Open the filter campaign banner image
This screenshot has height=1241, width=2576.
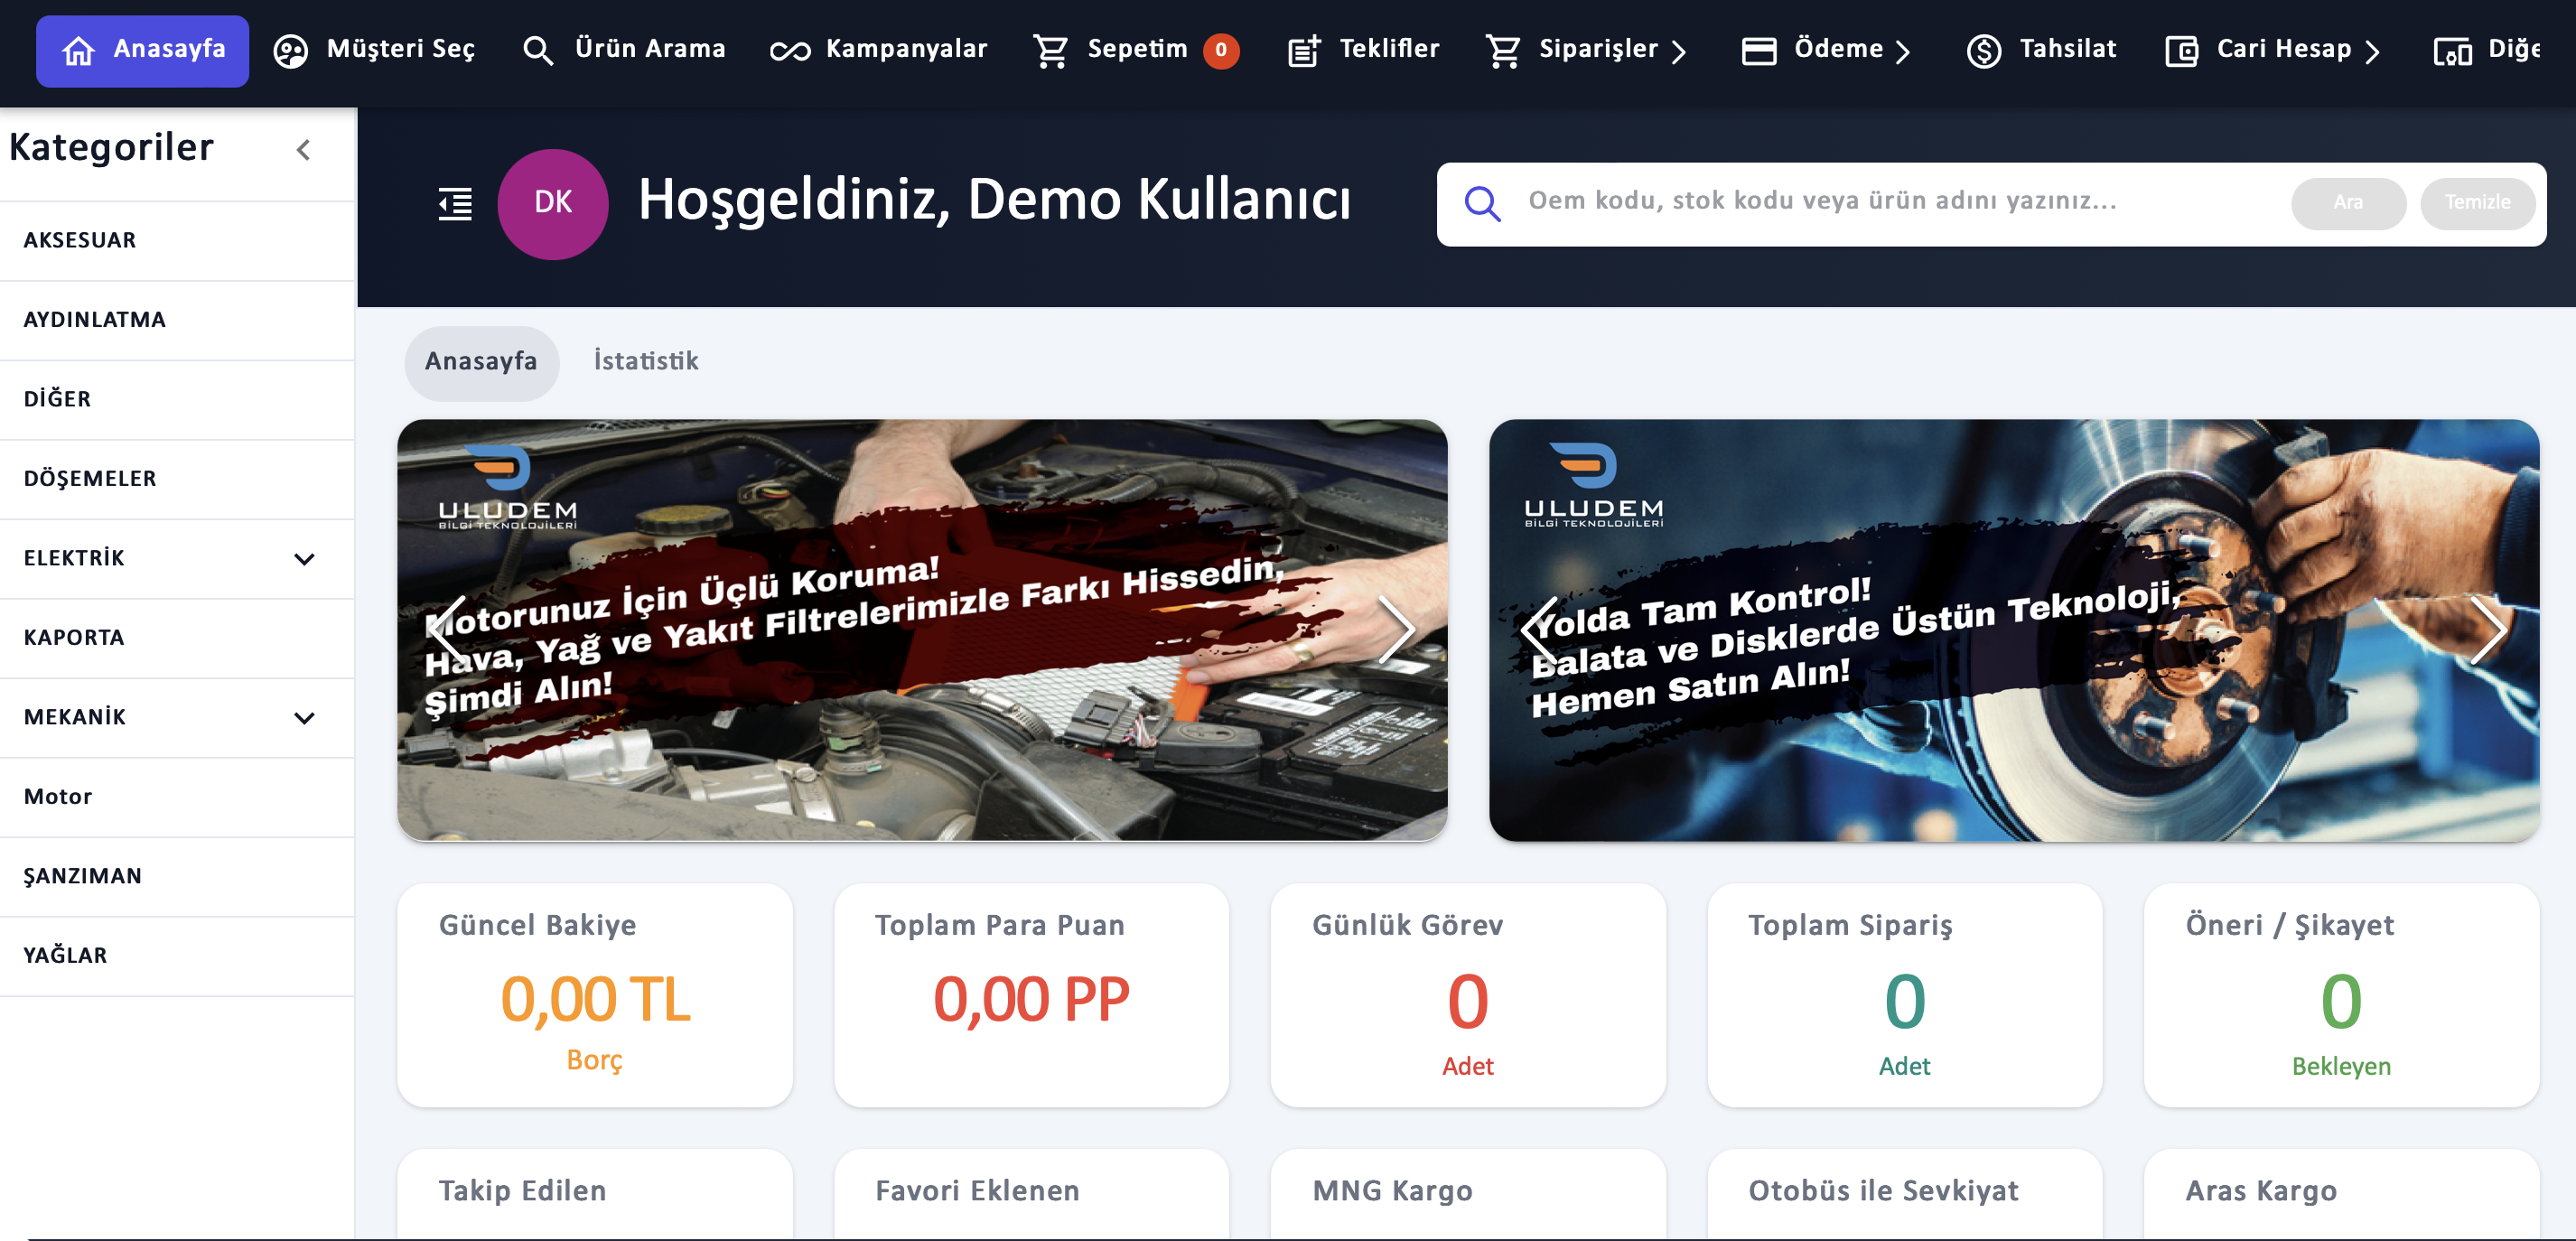click(x=922, y=631)
